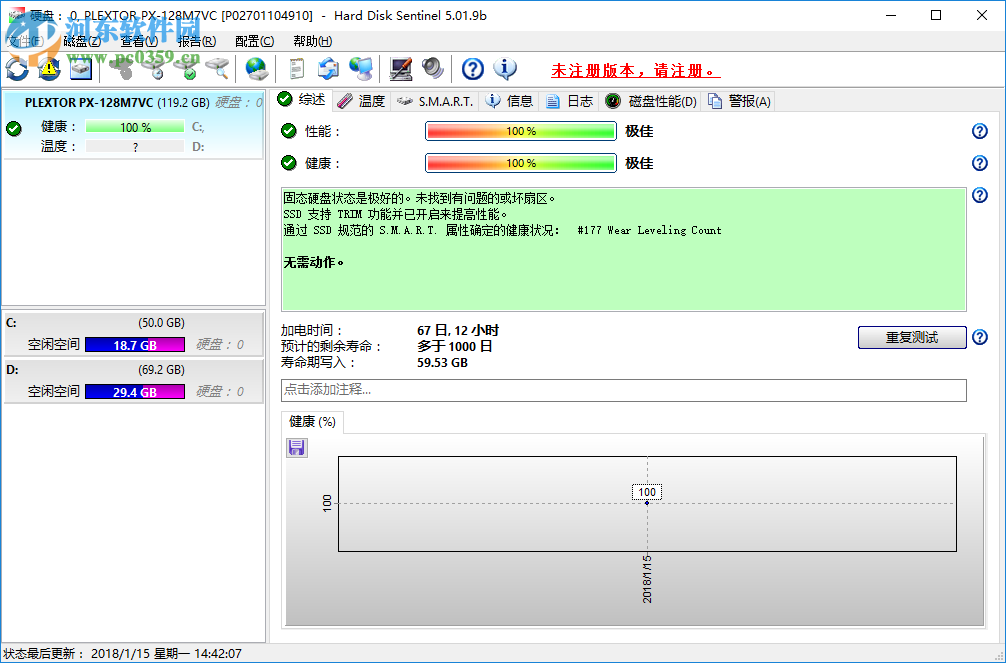Save the health graph via floppy icon

tap(296, 447)
